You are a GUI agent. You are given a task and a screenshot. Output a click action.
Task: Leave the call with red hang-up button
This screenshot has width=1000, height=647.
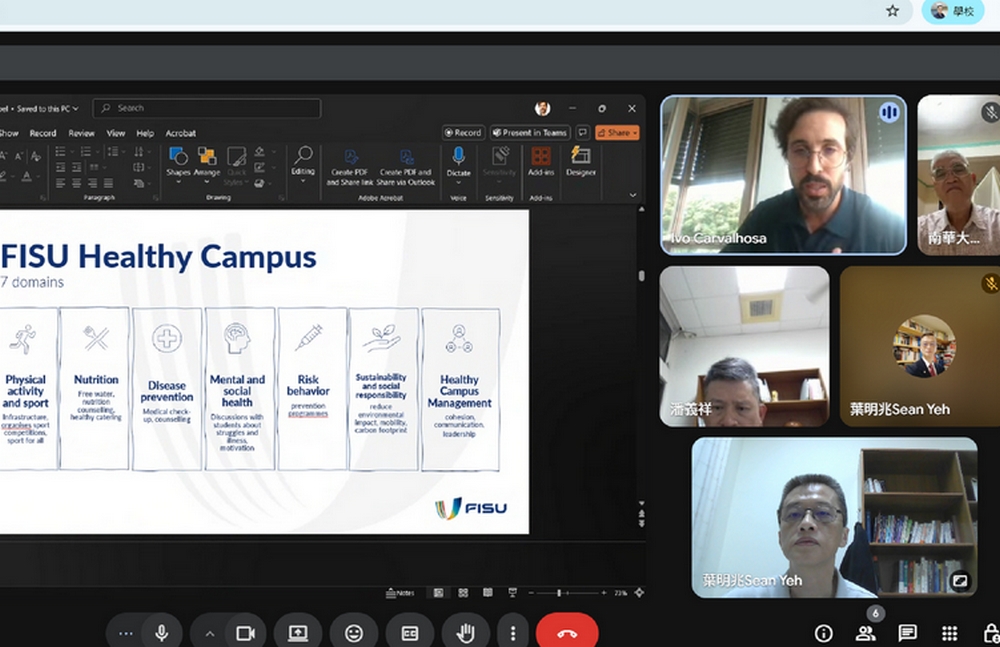tap(567, 633)
